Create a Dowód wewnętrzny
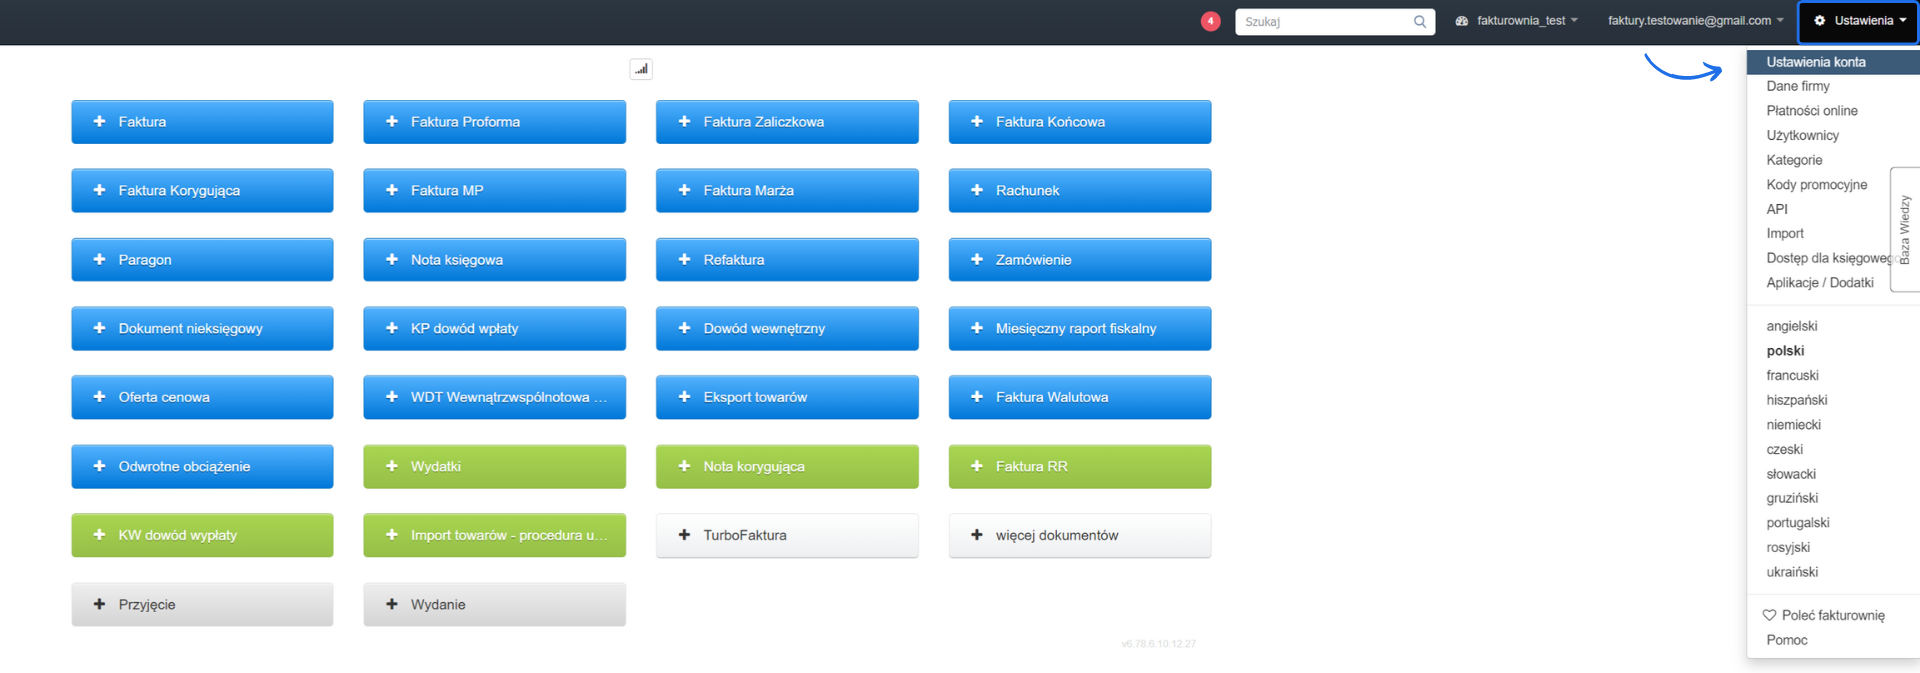The image size is (1920, 673). click(x=787, y=328)
